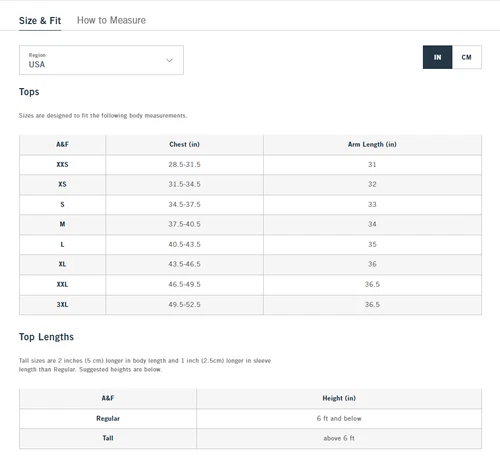Click the S size row label
Image resolution: width=500 pixels, height=465 pixels.
pyautogui.click(x=62, y=204)
